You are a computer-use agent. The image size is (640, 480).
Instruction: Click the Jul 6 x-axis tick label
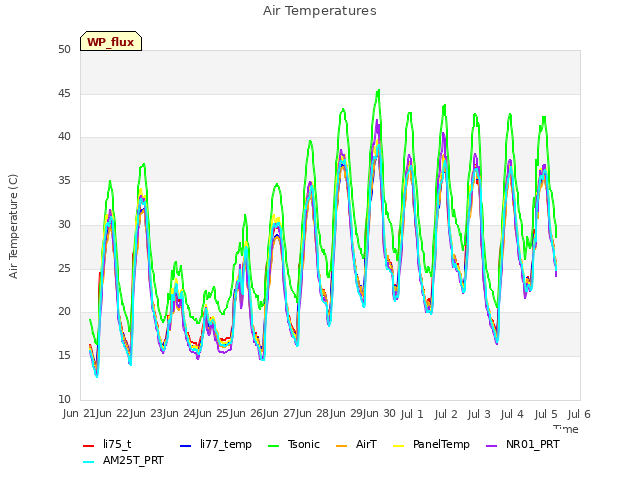(x=579, y=414)
